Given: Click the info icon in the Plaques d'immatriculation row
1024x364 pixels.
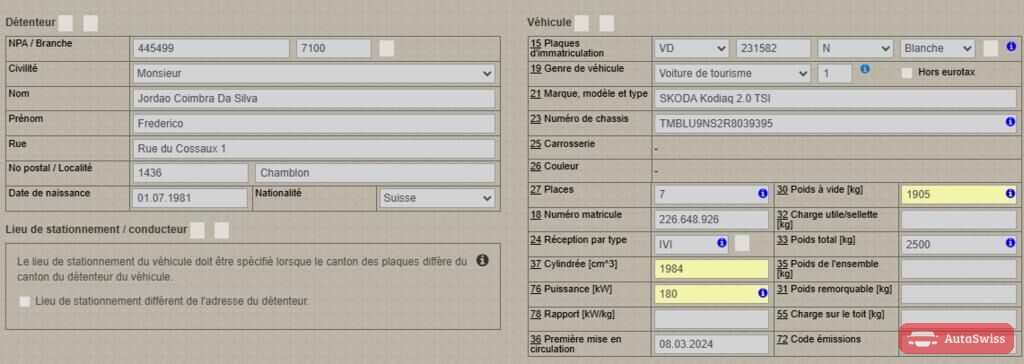Looking at the screenshot, I should [1011, 47].
